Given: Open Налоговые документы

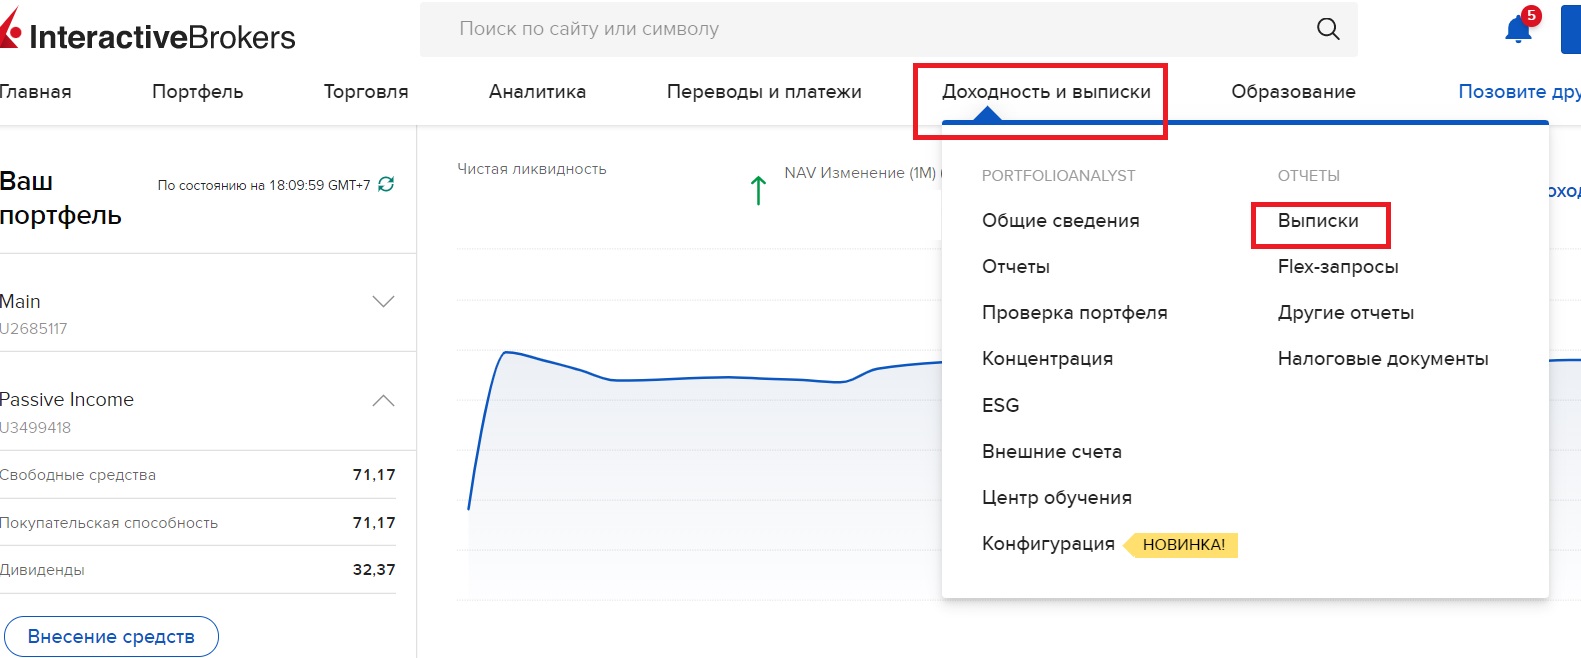Looking at the screenshot, I should (x=1382, y=359).
